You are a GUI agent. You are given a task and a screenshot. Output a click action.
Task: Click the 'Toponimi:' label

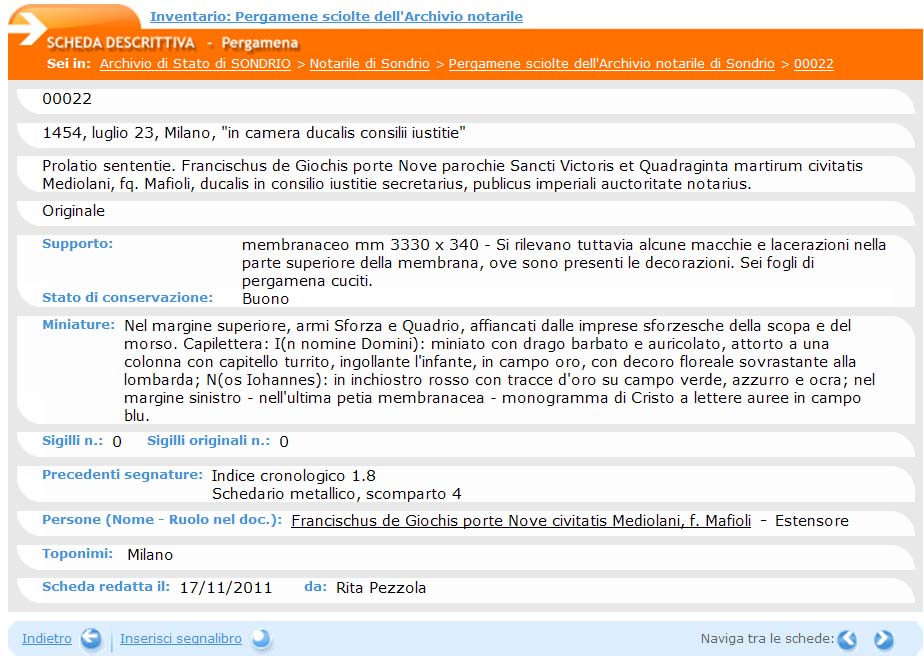[77, 554]
